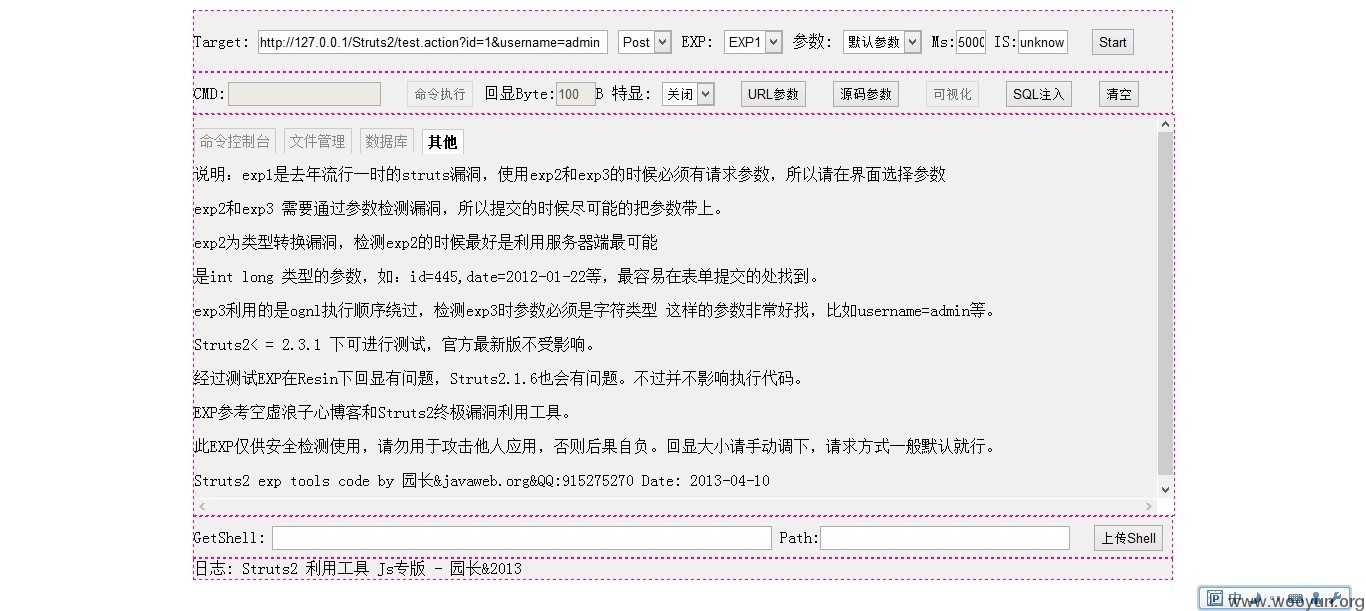Viewport: 1366px width, 611px height.
Task: Click the 命令执行 button
Action: (440, 94)
